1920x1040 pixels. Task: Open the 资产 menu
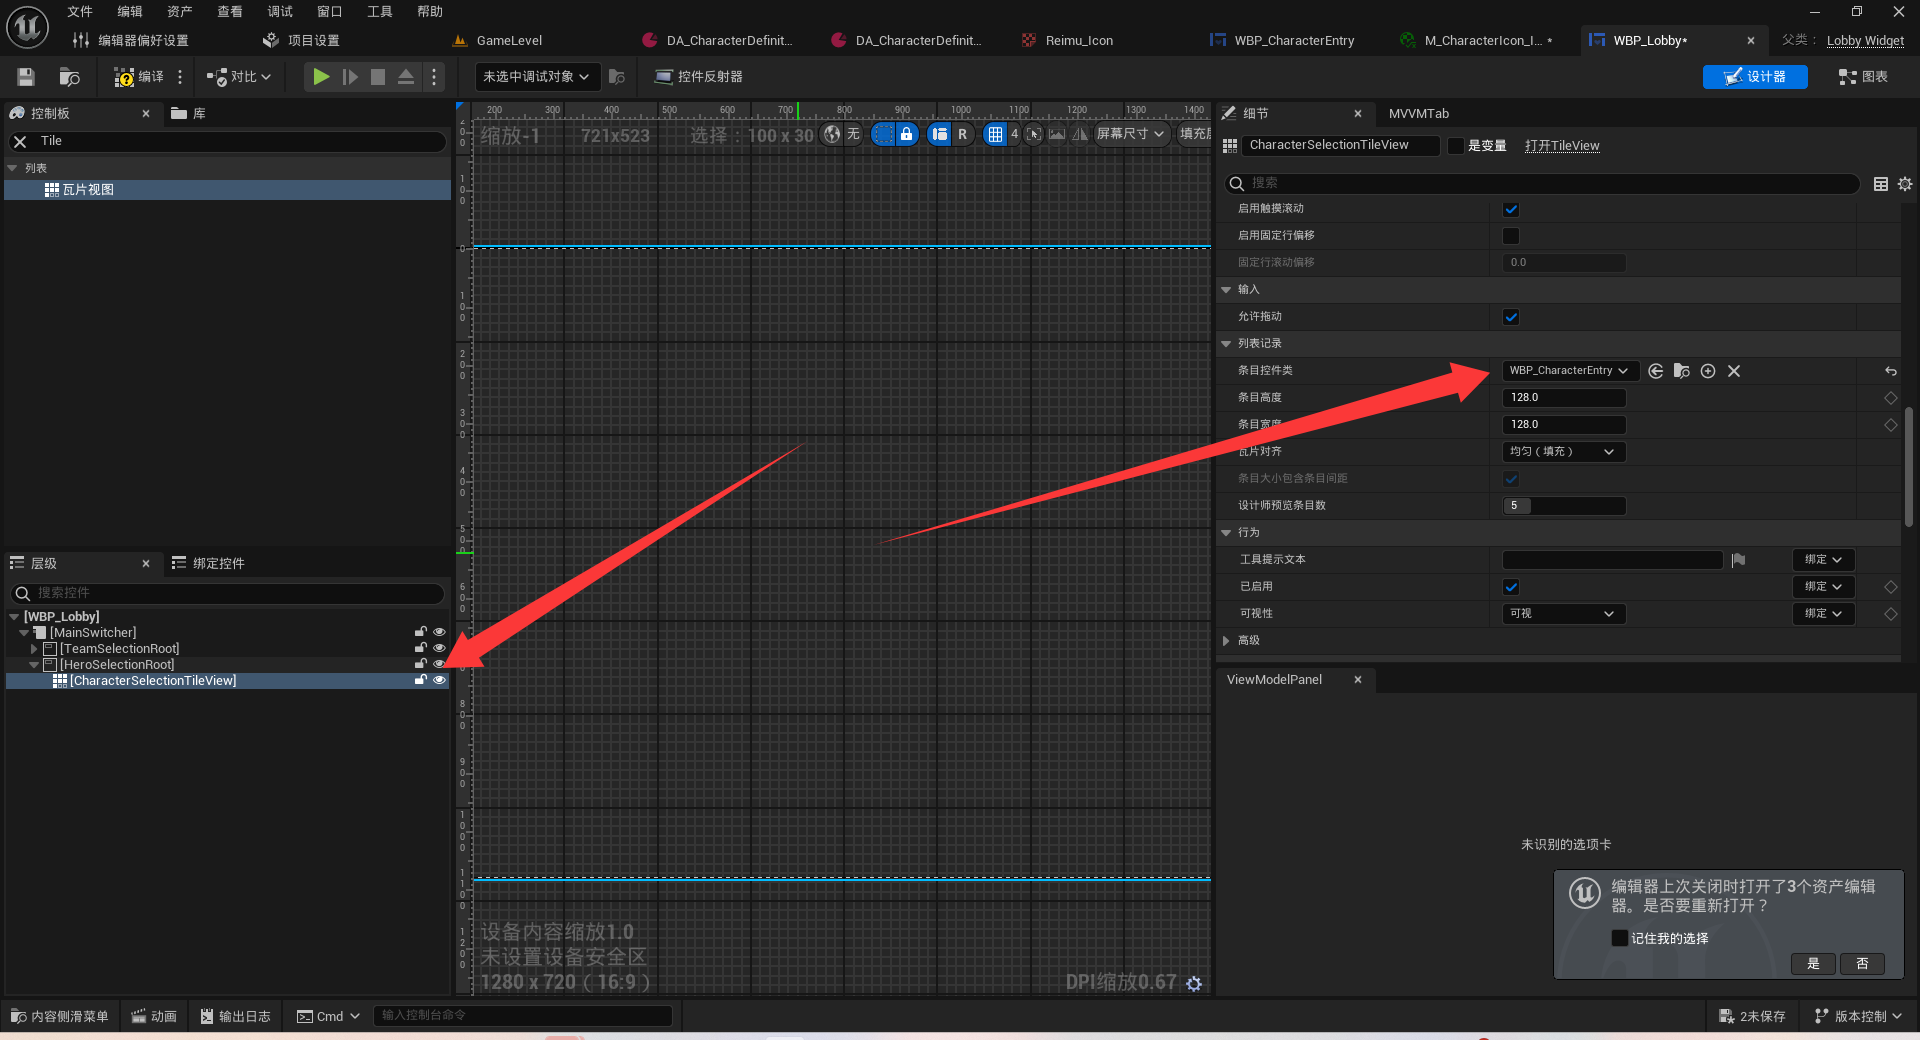180,12
